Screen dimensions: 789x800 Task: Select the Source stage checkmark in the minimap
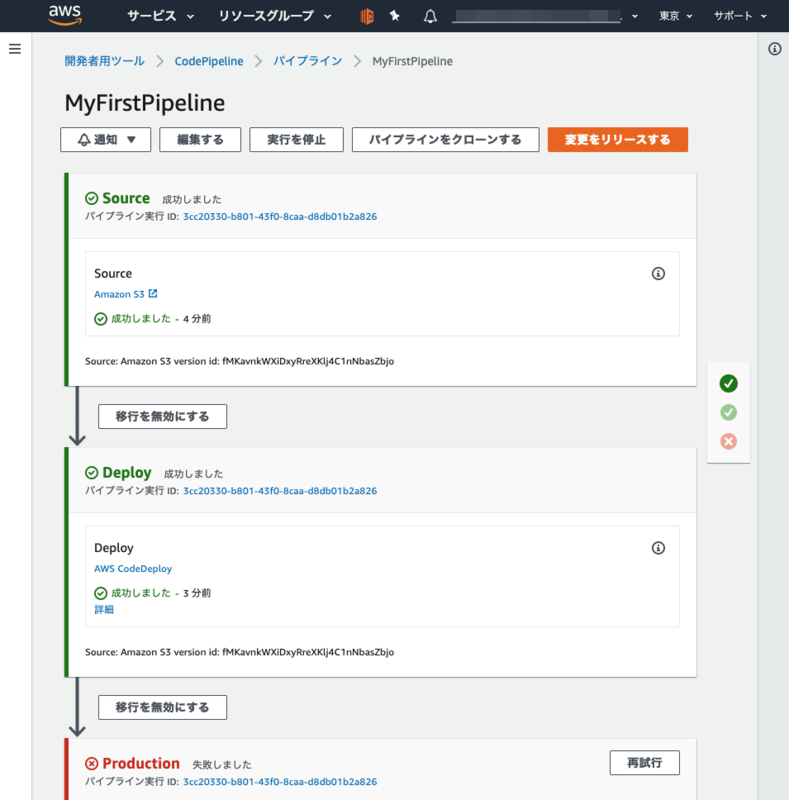[728, 383]
